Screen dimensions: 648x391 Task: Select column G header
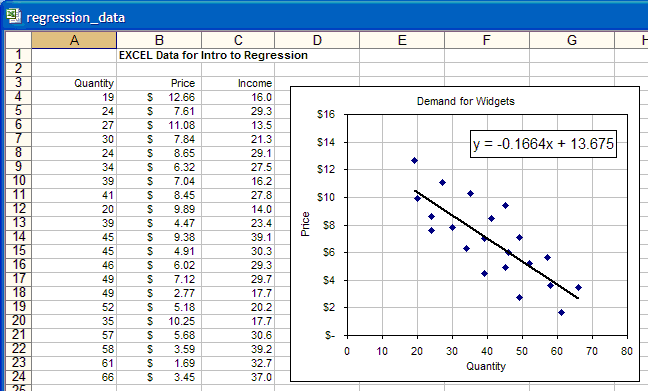(572, 40)
